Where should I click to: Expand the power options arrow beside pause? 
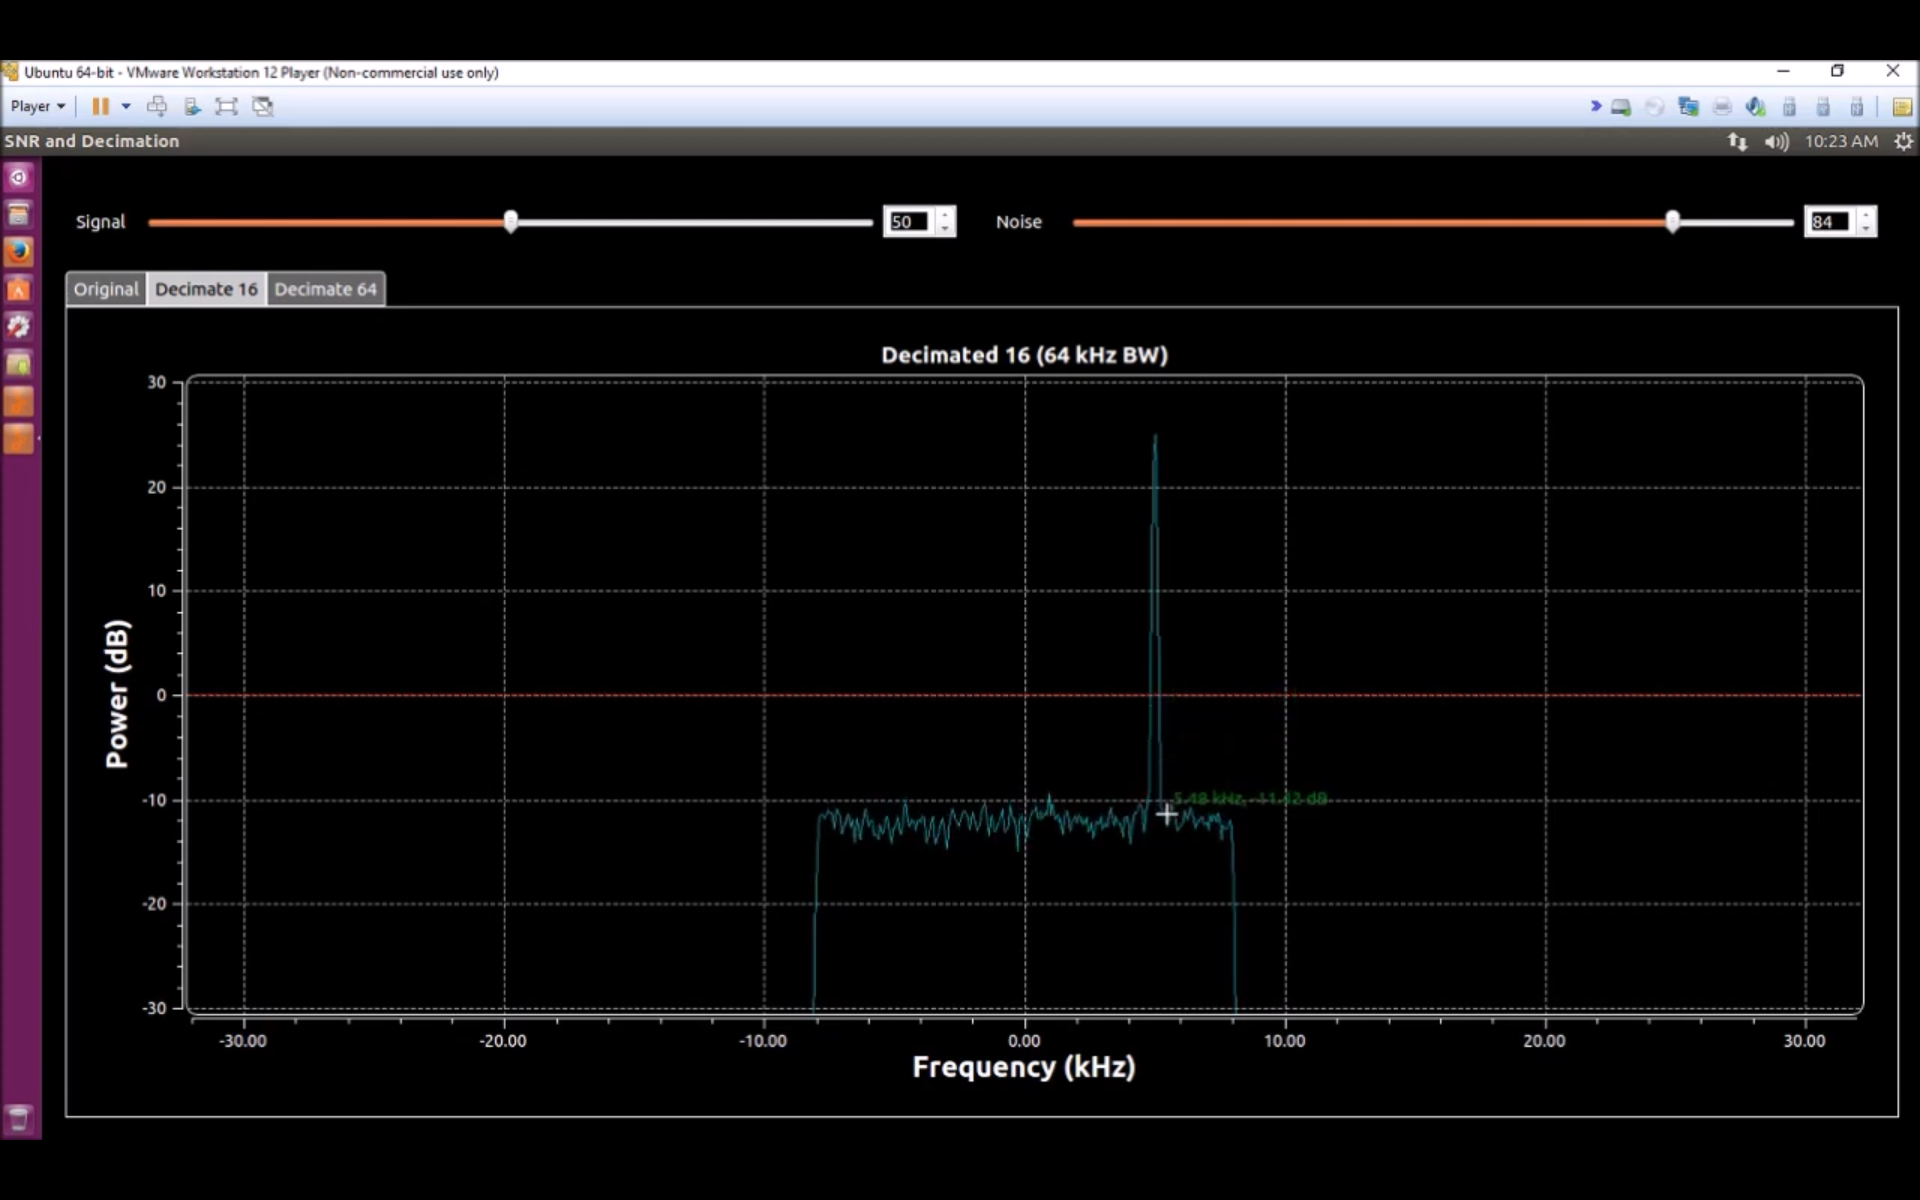(126, 106)
